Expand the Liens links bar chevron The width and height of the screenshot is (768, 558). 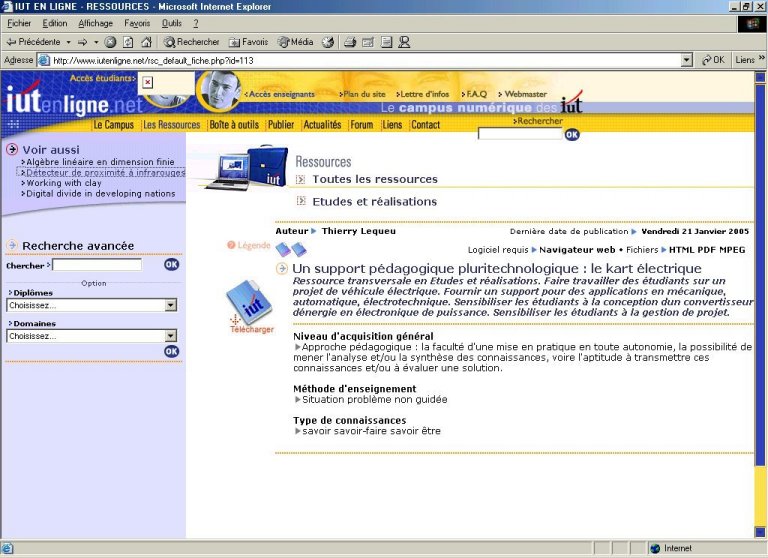(x=762, y=58)
